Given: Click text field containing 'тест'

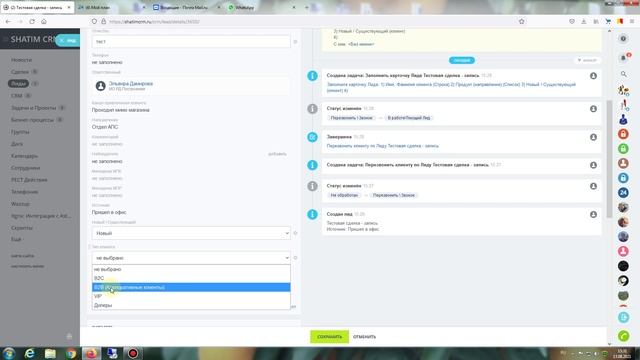Looking at the screenshot, I should point(191,41).
